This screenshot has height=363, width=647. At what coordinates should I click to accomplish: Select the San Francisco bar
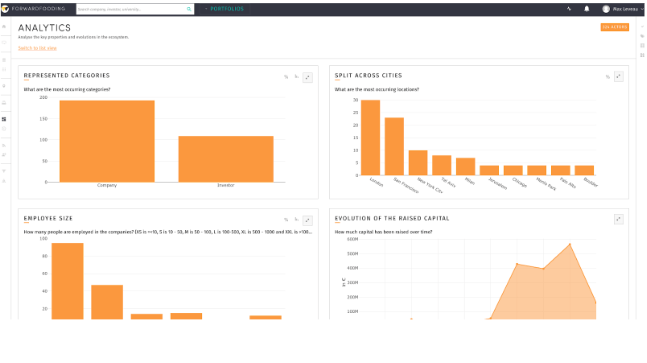tap(394, 146)
